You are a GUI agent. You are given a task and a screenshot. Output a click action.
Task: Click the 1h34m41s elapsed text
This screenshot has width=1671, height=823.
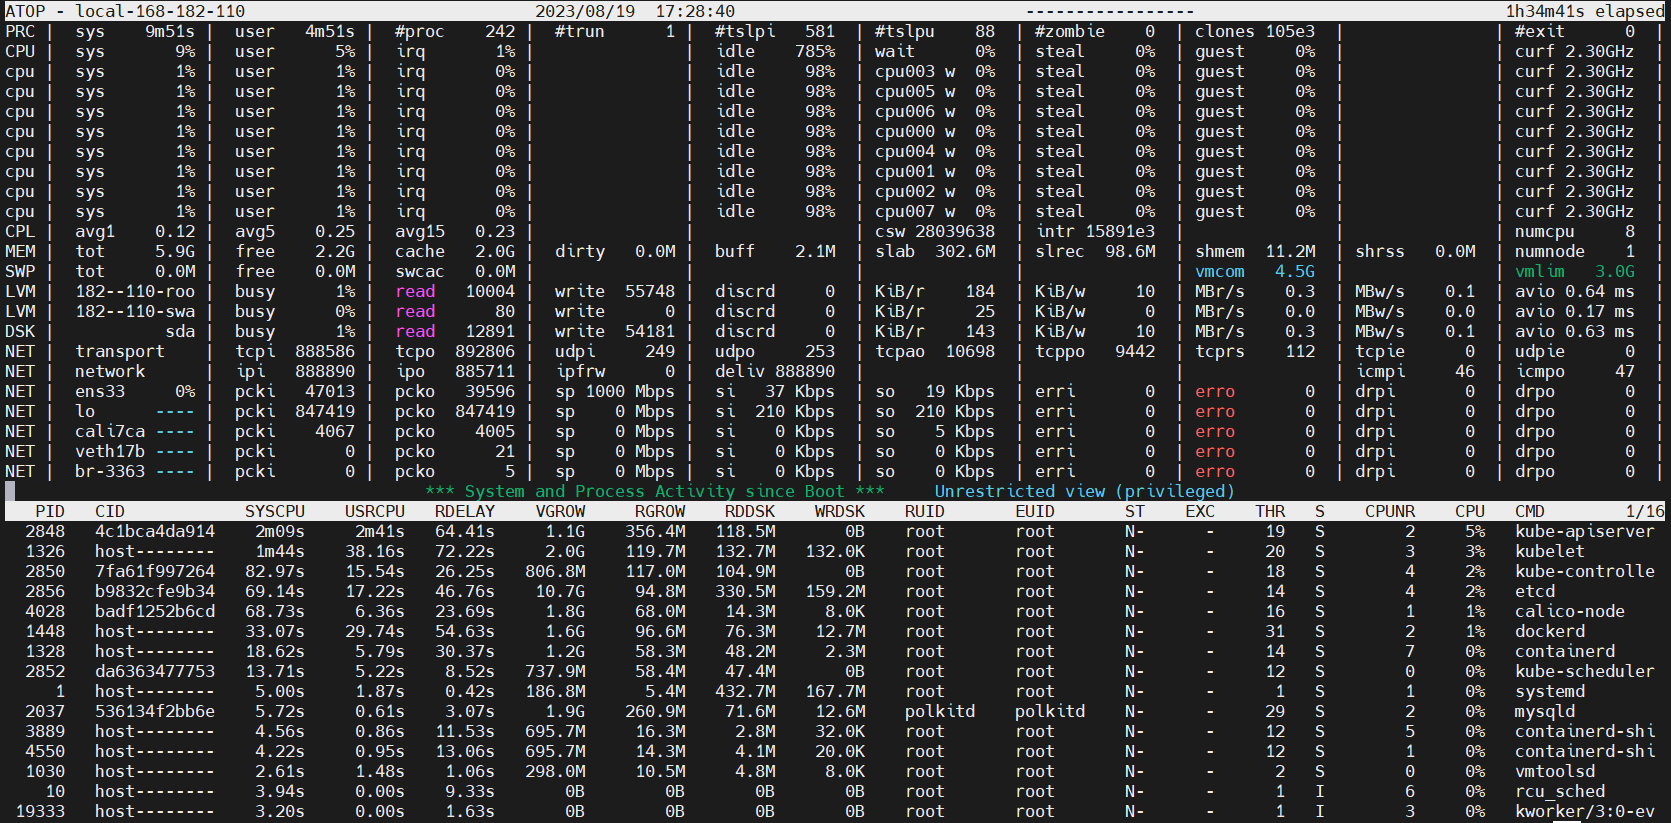1585,11
